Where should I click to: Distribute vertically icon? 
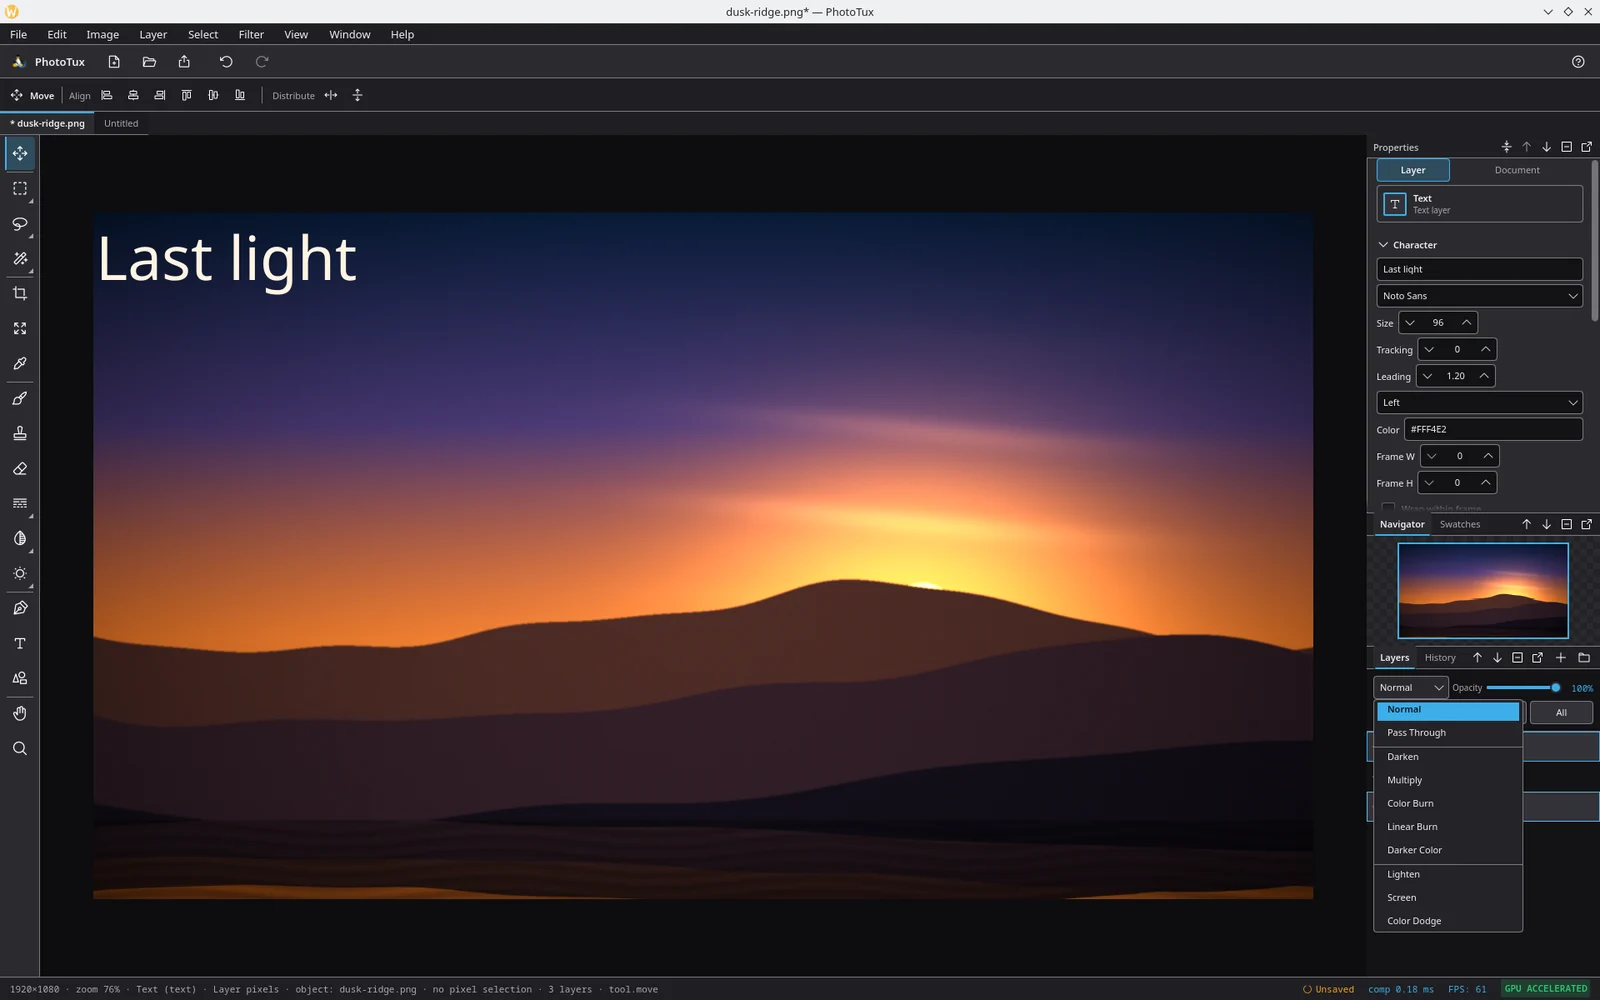click(x=357, y=95)
